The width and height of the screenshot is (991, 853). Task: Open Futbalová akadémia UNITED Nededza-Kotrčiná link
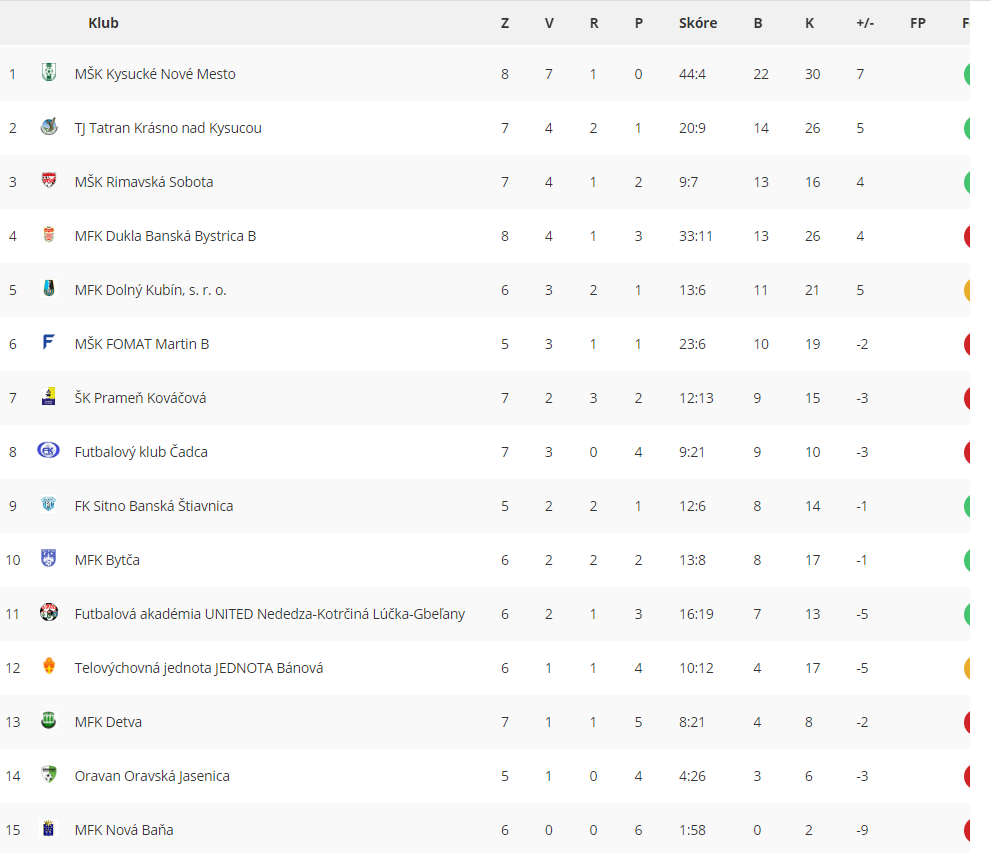pos(270,614)
